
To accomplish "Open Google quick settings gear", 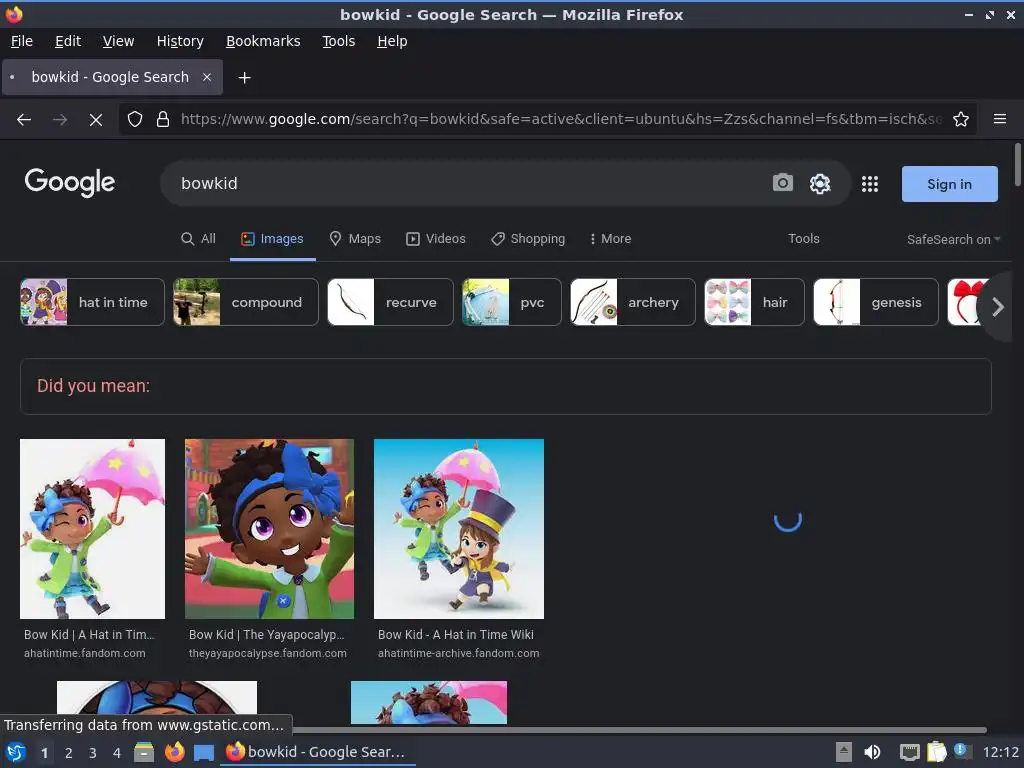I will pos(820,184).
